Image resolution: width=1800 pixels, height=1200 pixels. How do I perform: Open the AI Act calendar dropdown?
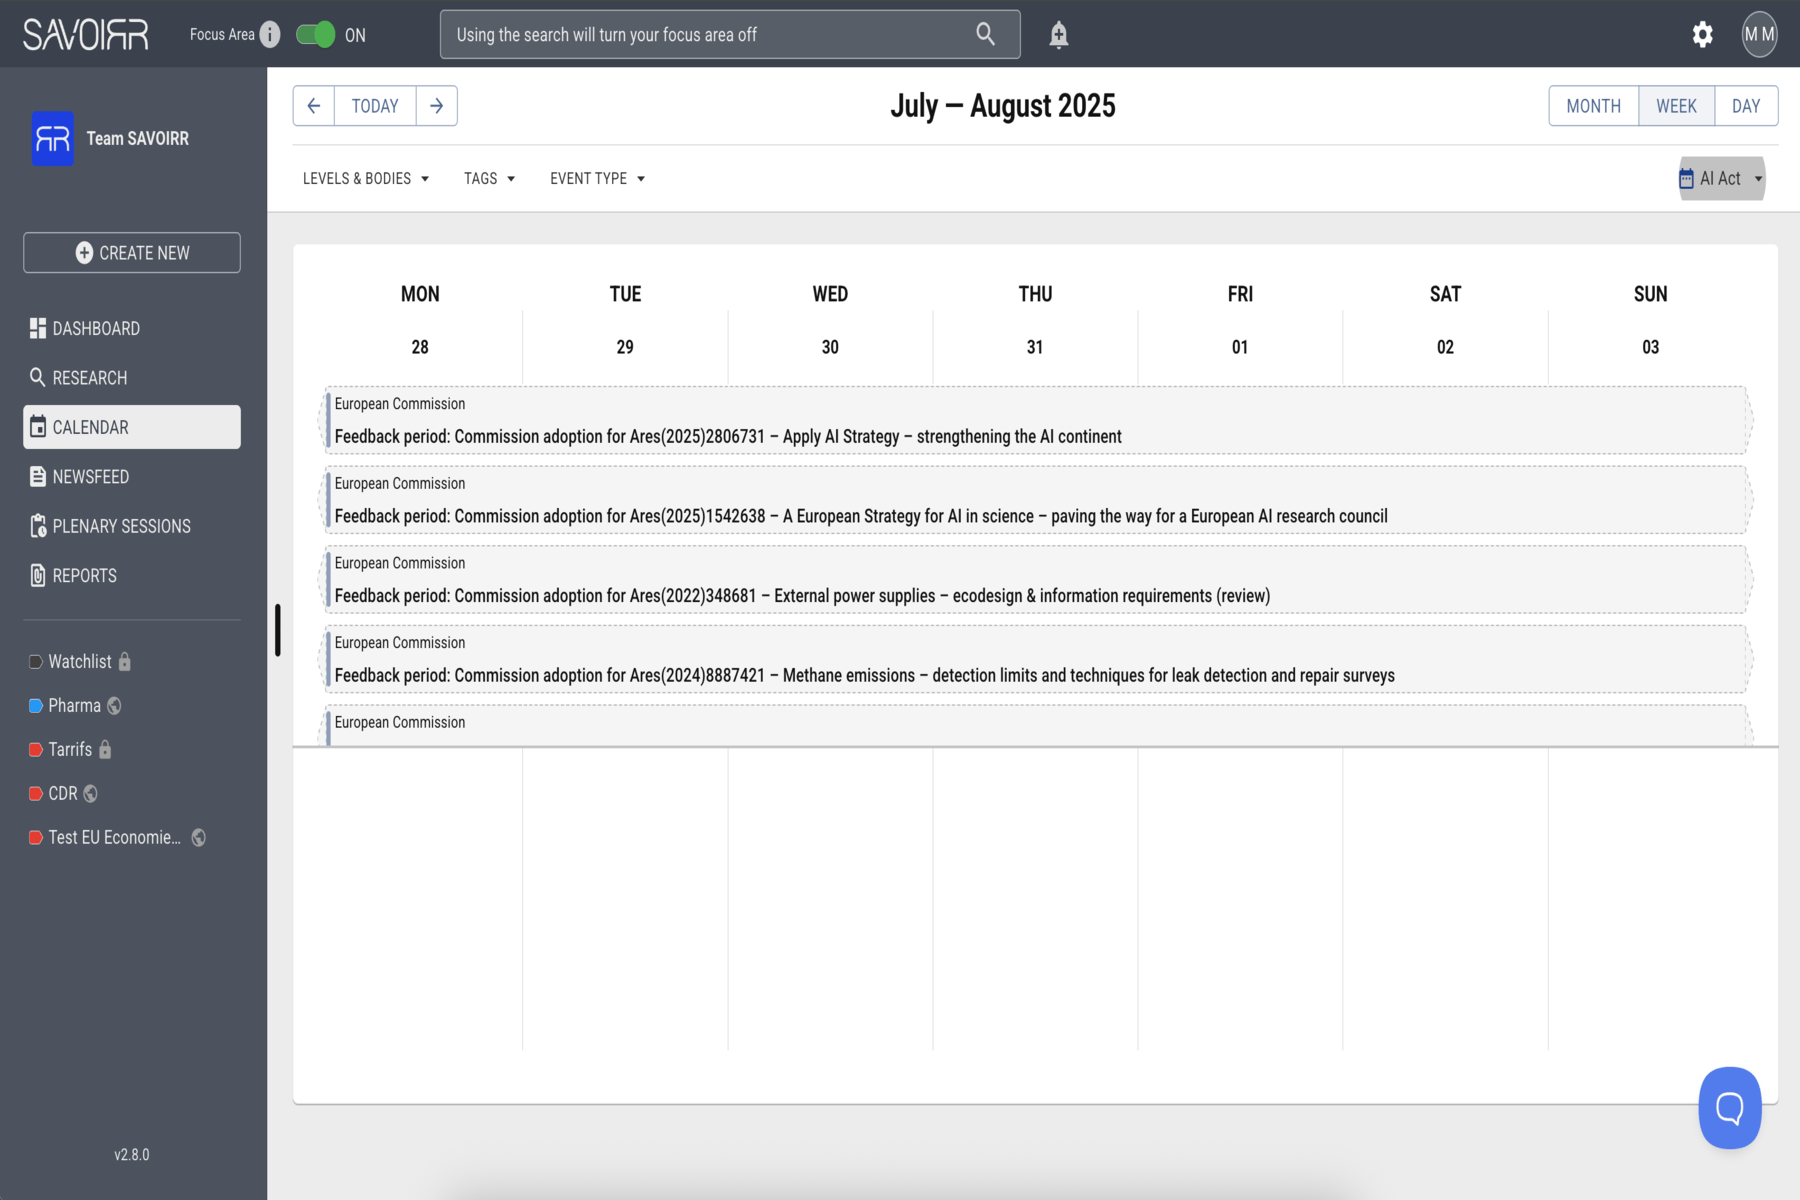coord(1722,179)
